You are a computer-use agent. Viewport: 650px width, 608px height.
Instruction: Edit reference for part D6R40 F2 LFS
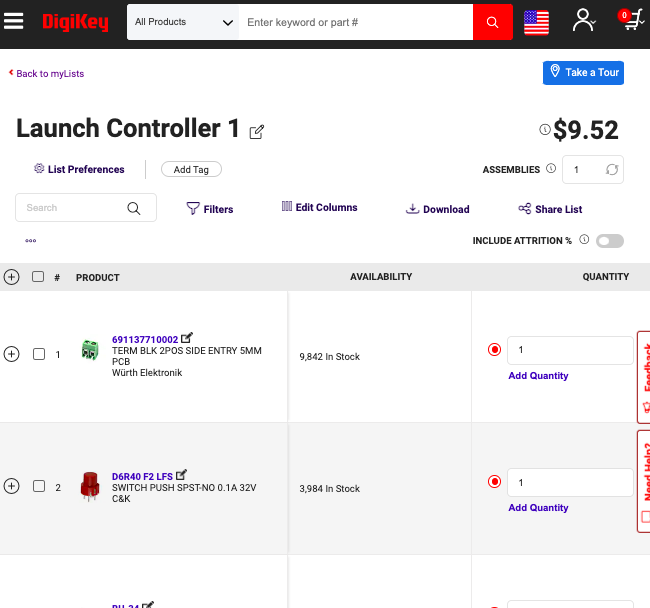[x=182, y=475]
